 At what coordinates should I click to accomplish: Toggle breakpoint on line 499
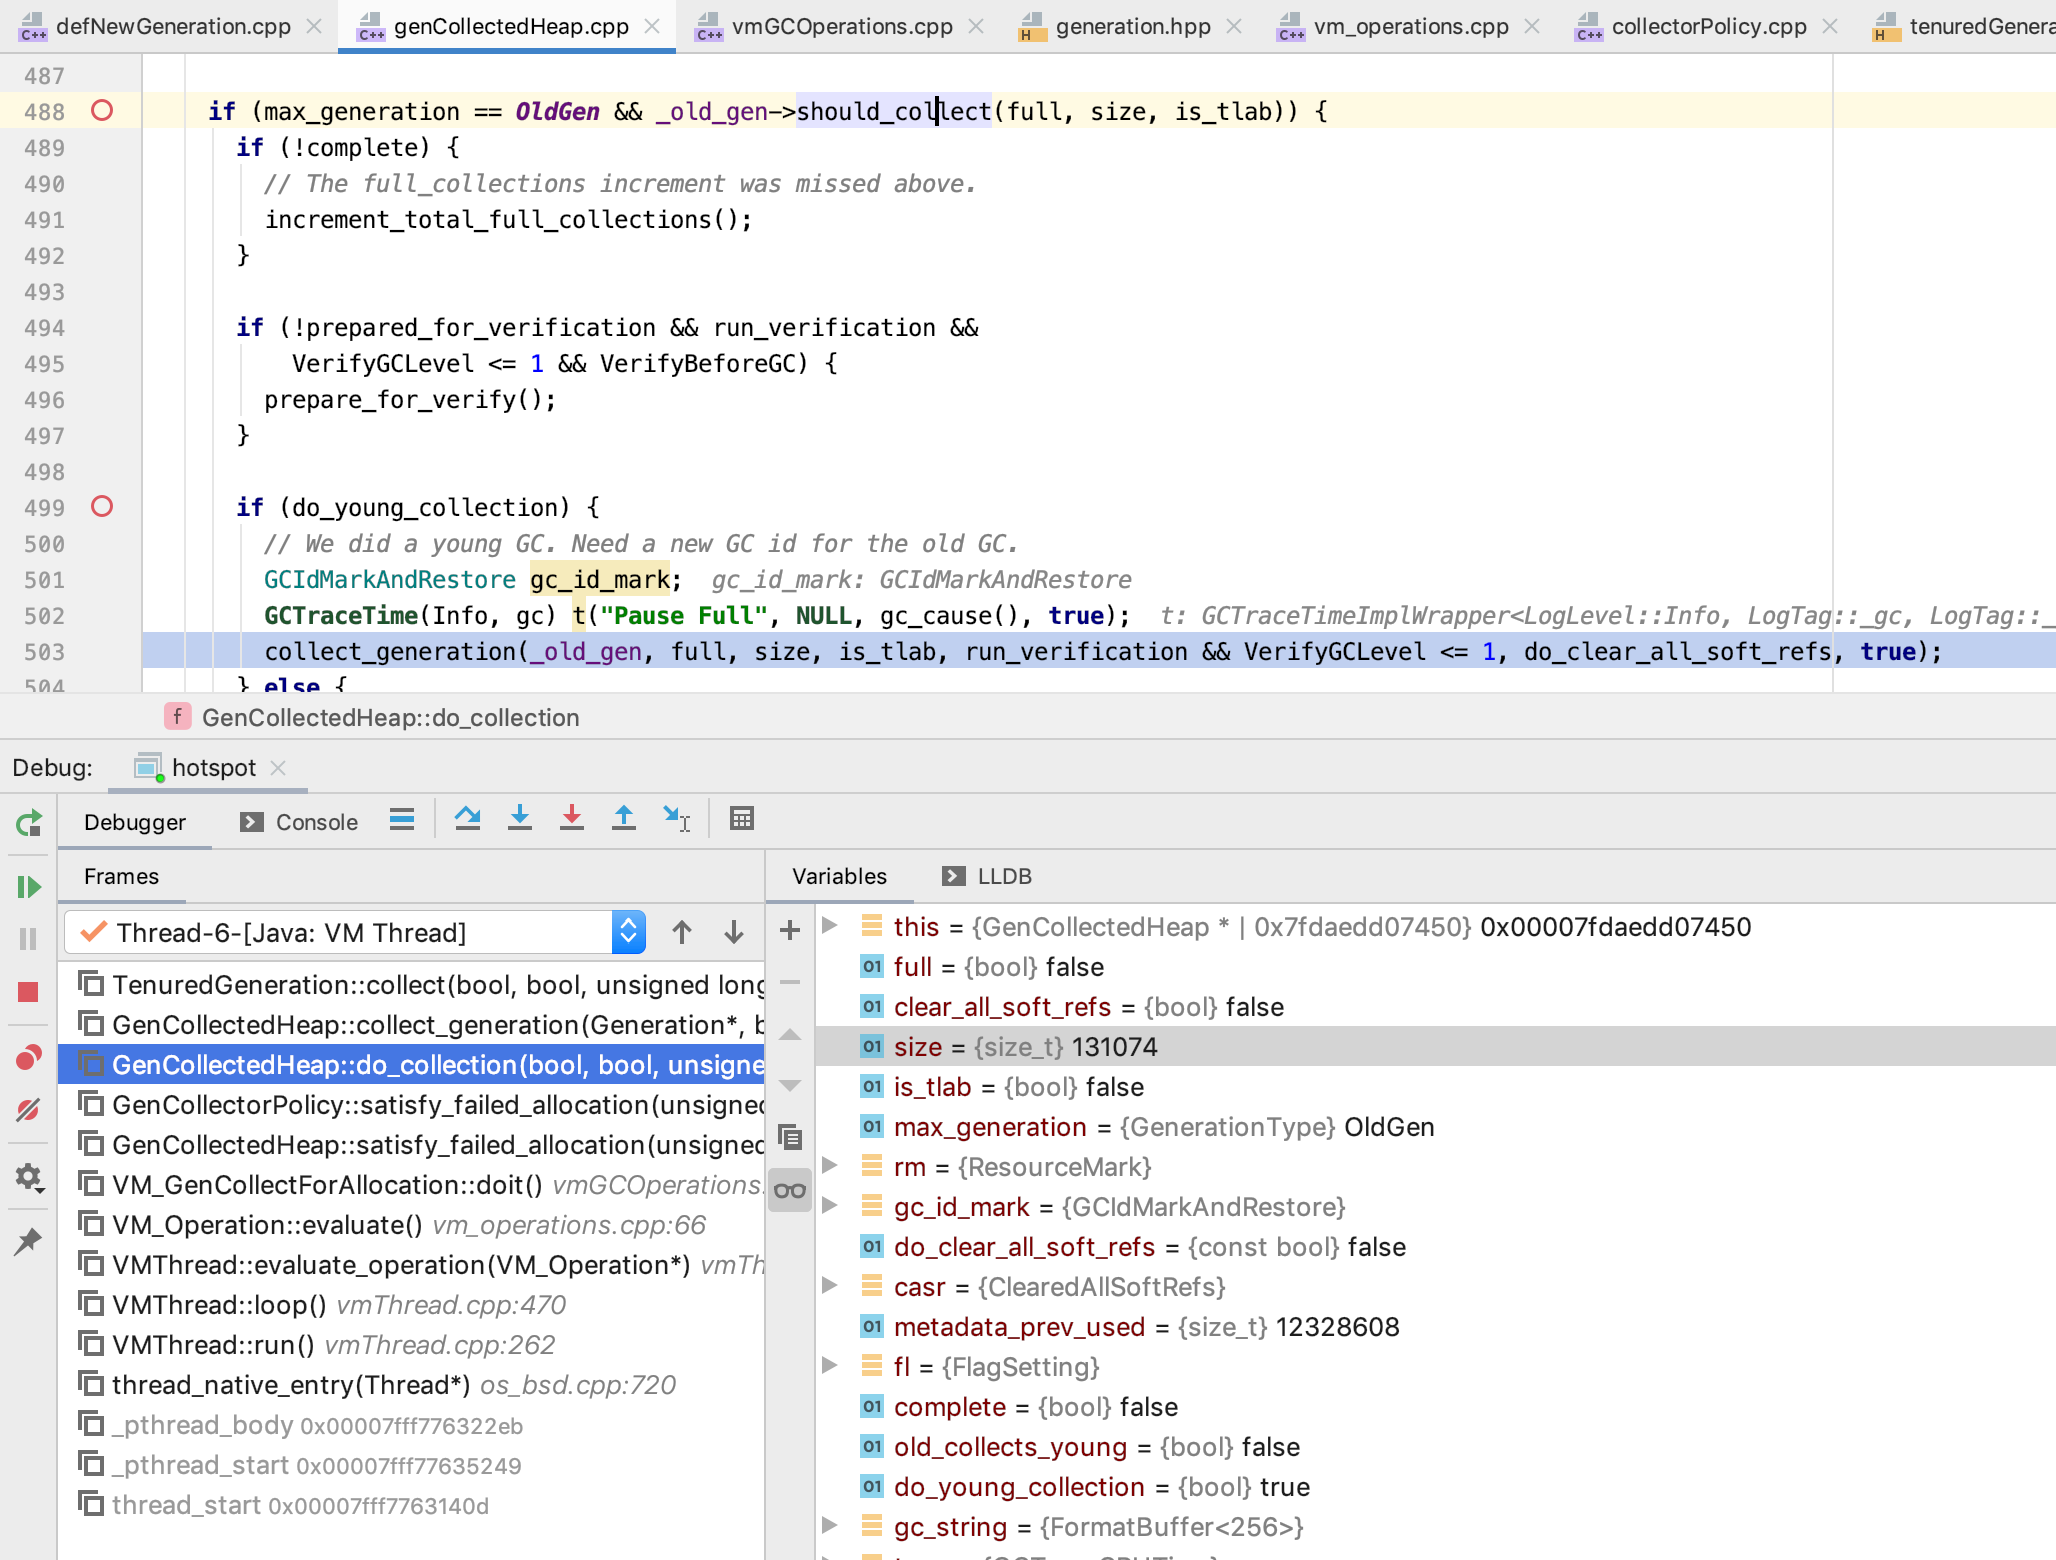pyautogui.click(x=102, y=506)
